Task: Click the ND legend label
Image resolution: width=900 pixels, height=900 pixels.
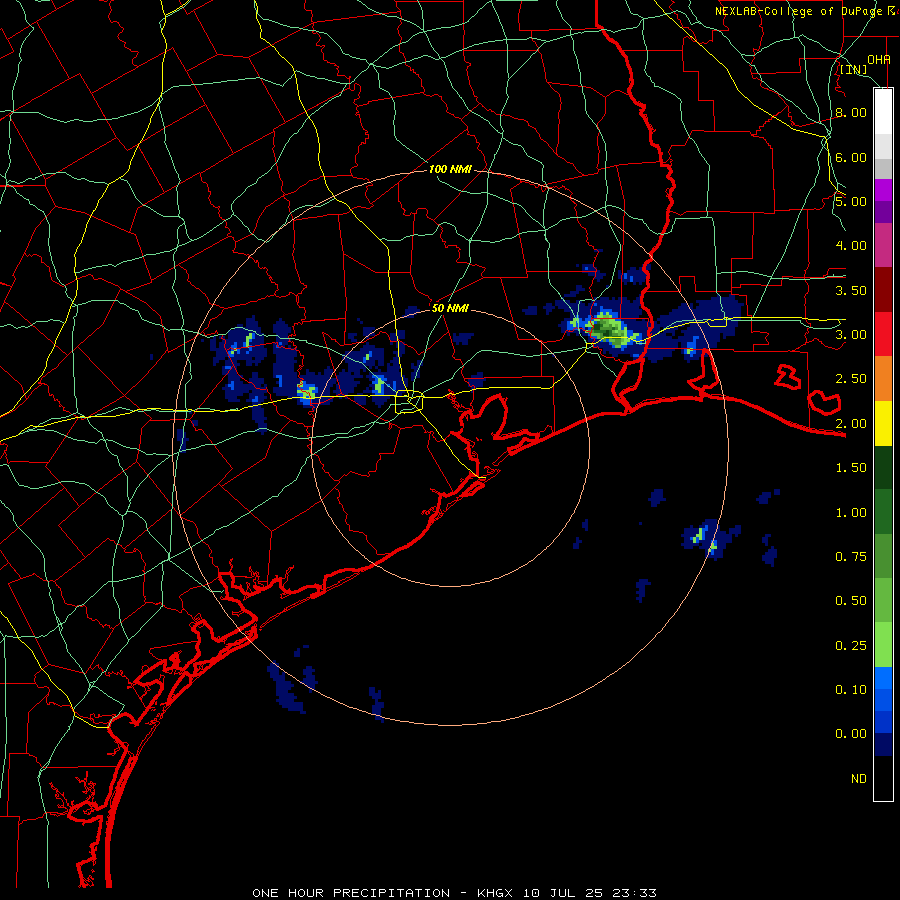Action: point(859,779)
